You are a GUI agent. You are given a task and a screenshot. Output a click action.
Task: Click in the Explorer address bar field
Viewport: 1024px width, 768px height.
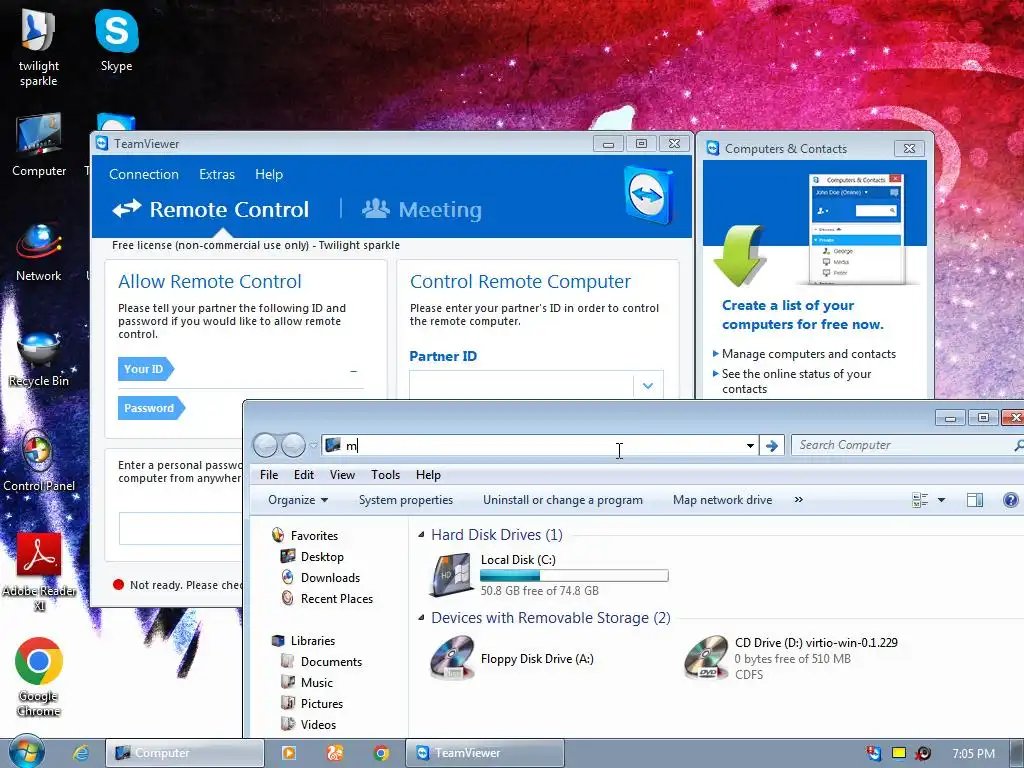coord(539,445)
